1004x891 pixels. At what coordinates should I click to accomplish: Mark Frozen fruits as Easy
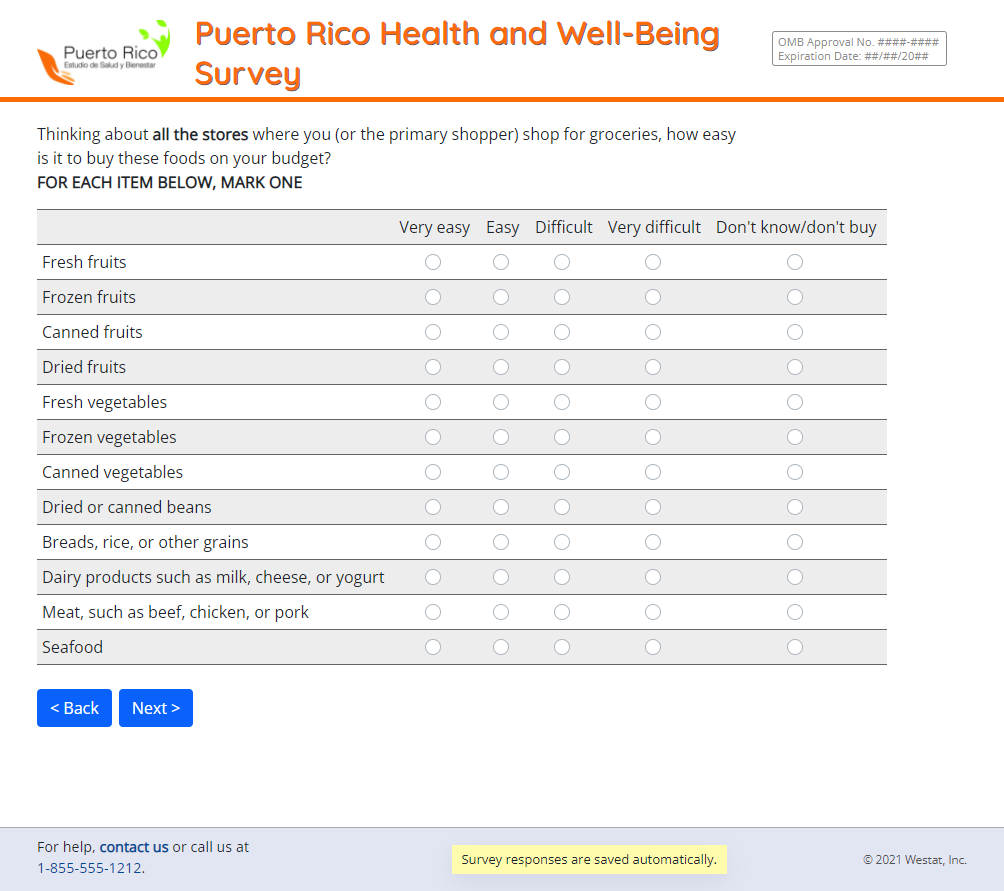point(501,297)
